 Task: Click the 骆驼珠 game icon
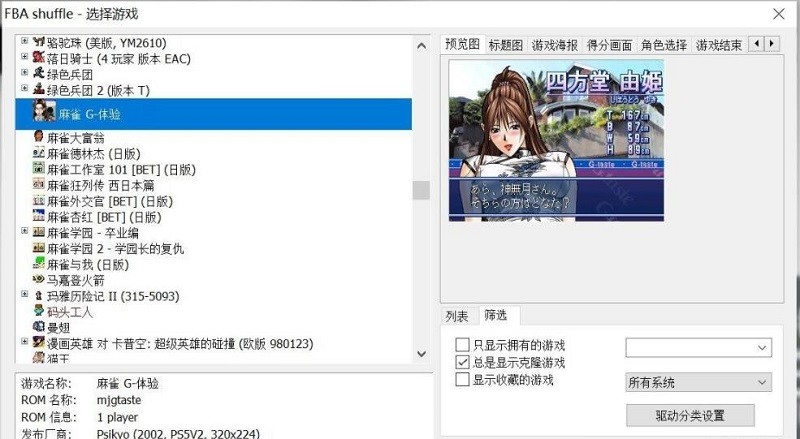(39, 42)
